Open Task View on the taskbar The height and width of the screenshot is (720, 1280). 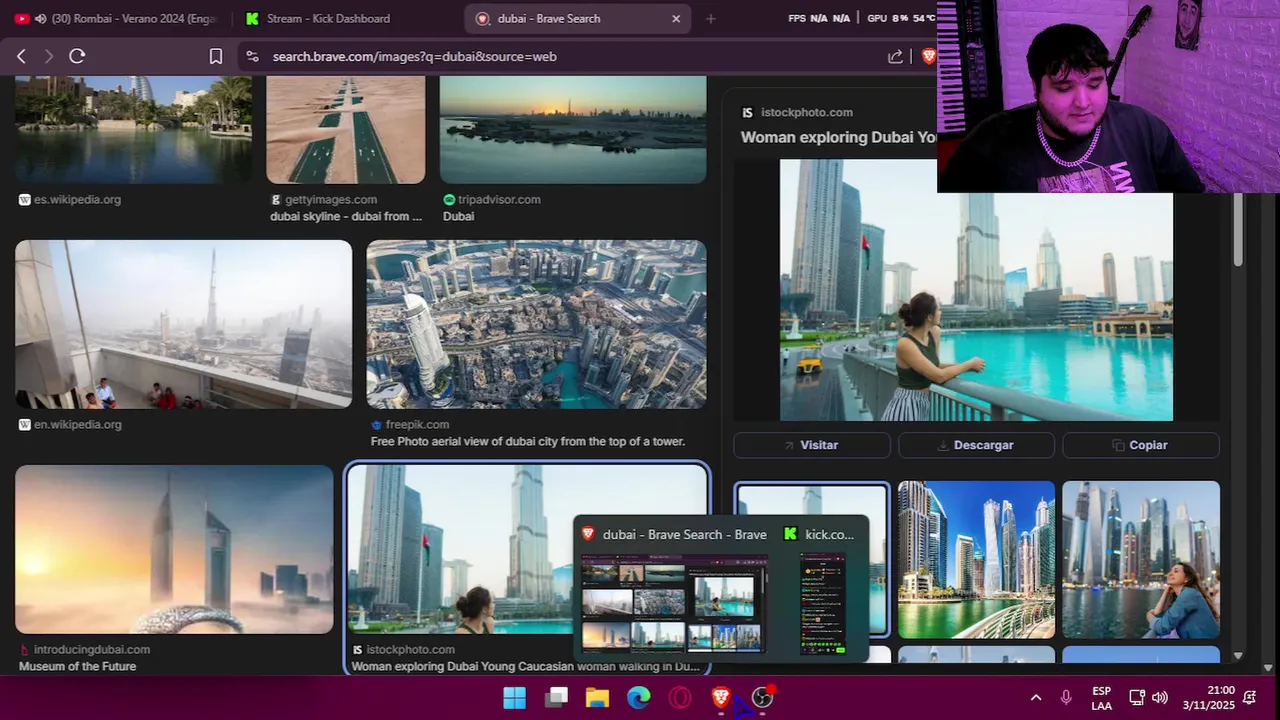pyautogui.click(x=556, y=697)
